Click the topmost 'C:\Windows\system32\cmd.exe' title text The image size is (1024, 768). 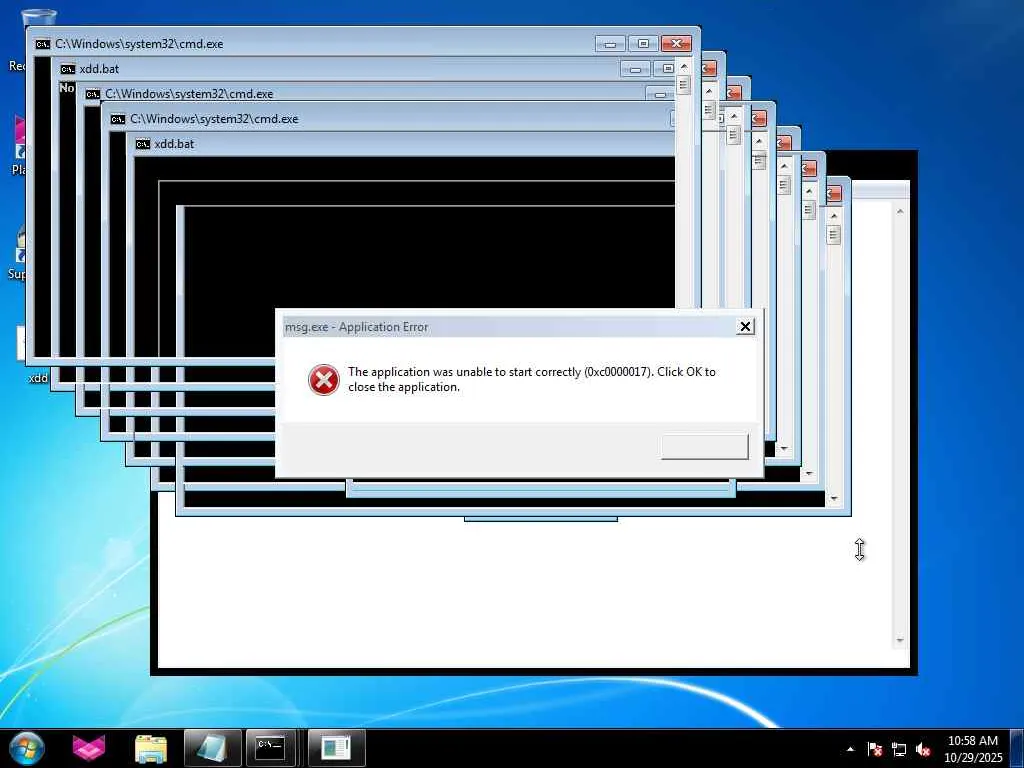pos(139,44)
